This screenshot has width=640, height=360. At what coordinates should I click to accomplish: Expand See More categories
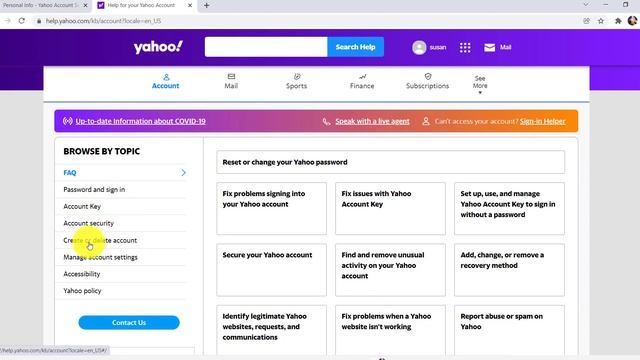click(x=480, y=84)
